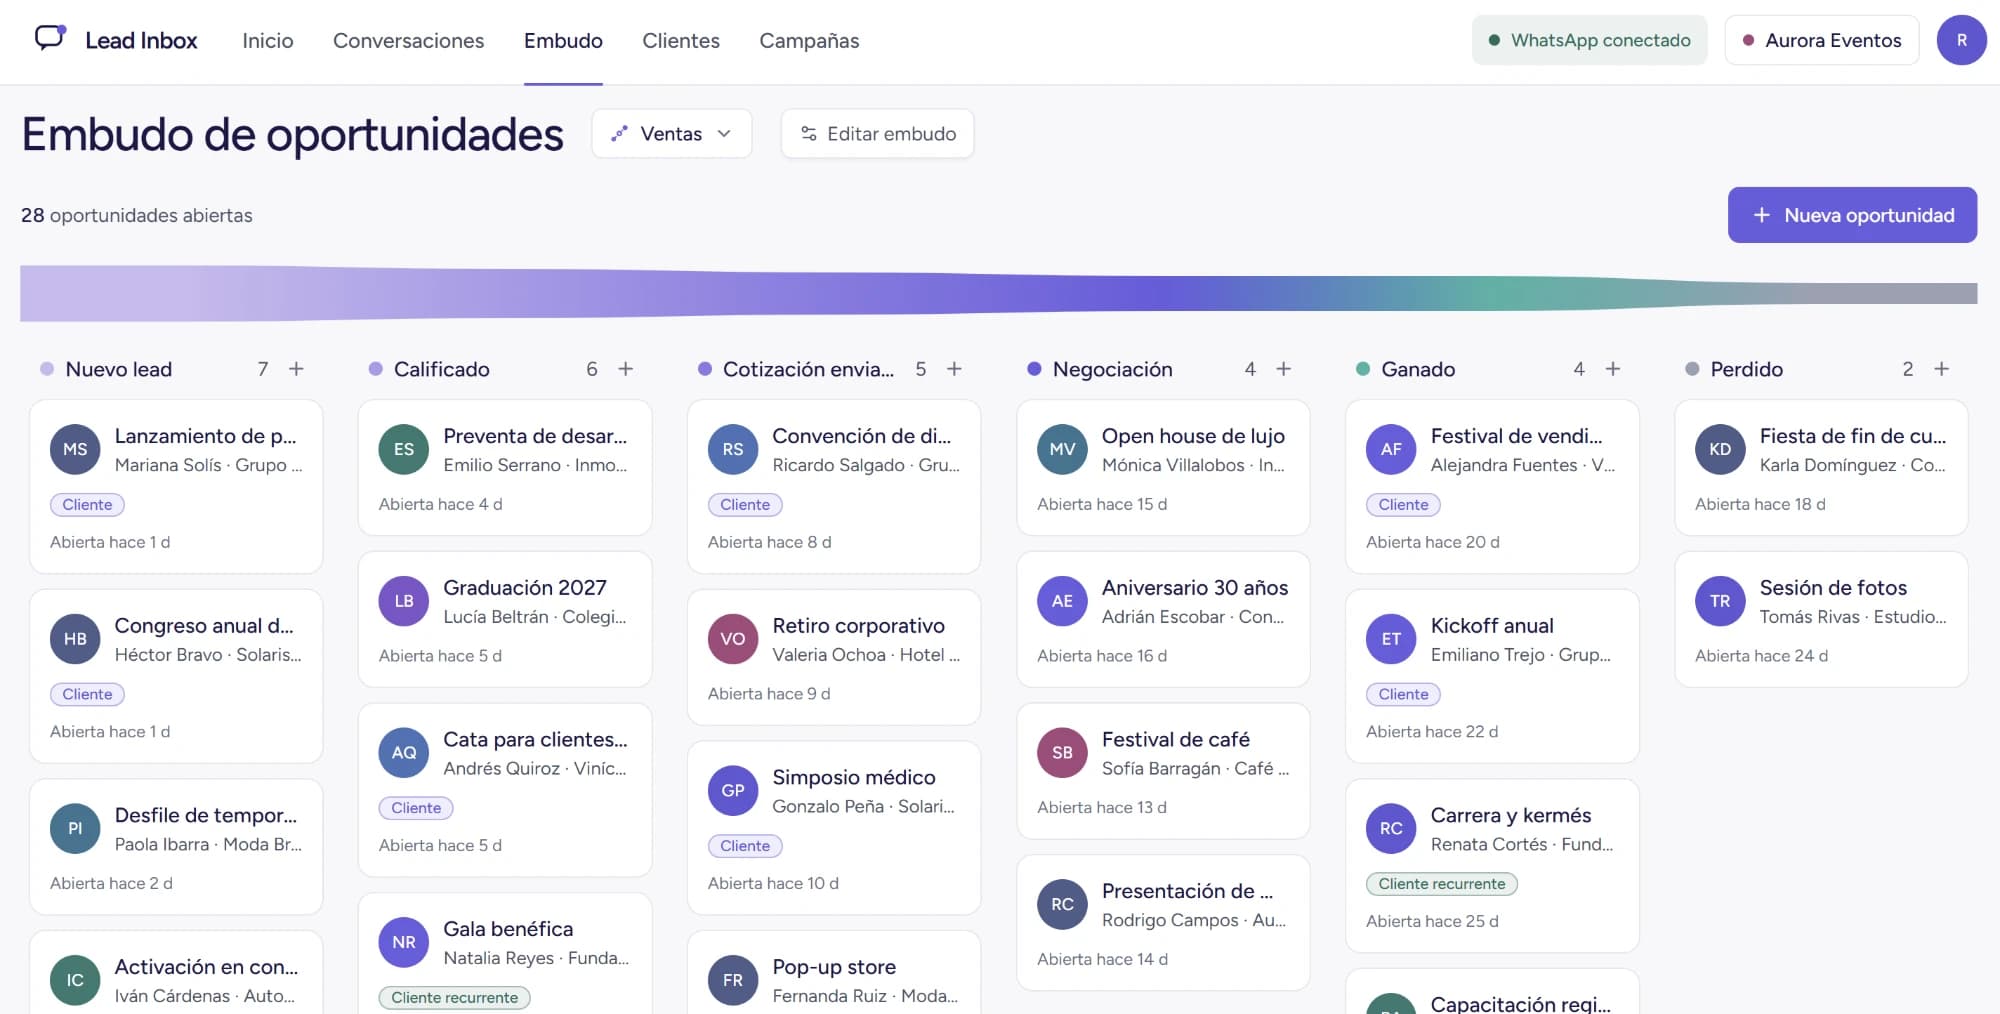Click Nuevo lead column header

[x=118, y=369]
